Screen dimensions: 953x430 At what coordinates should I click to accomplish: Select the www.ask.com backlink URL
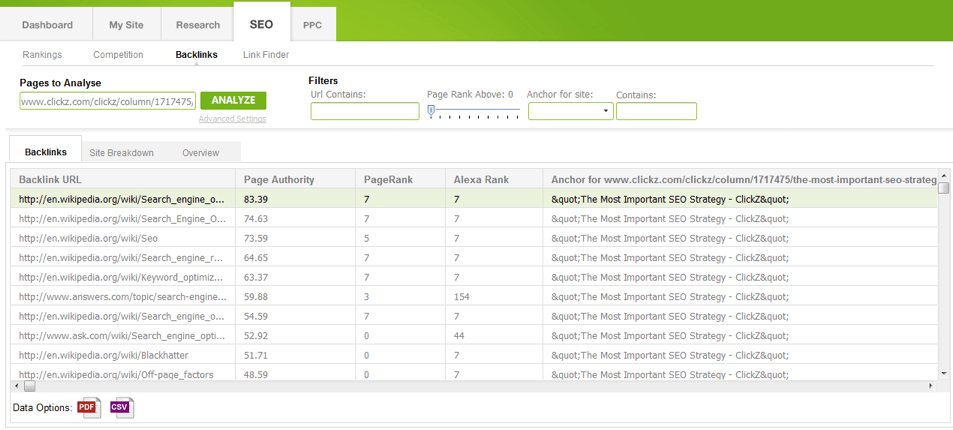(x=123, y=336)
